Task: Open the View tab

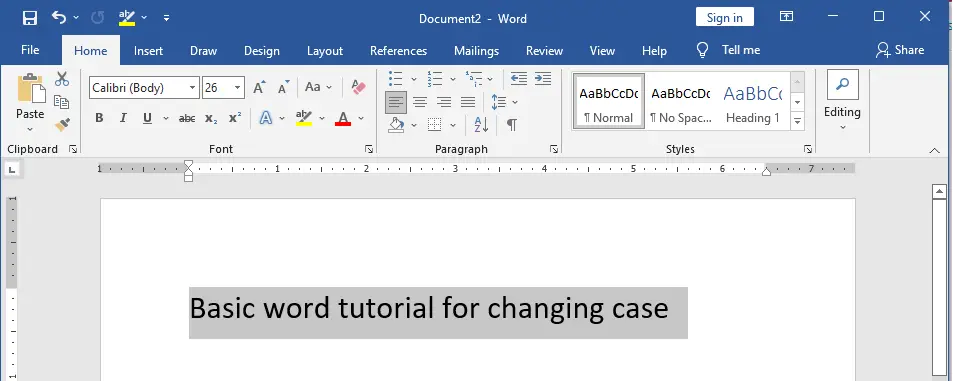Action: [x=602, y=51]
